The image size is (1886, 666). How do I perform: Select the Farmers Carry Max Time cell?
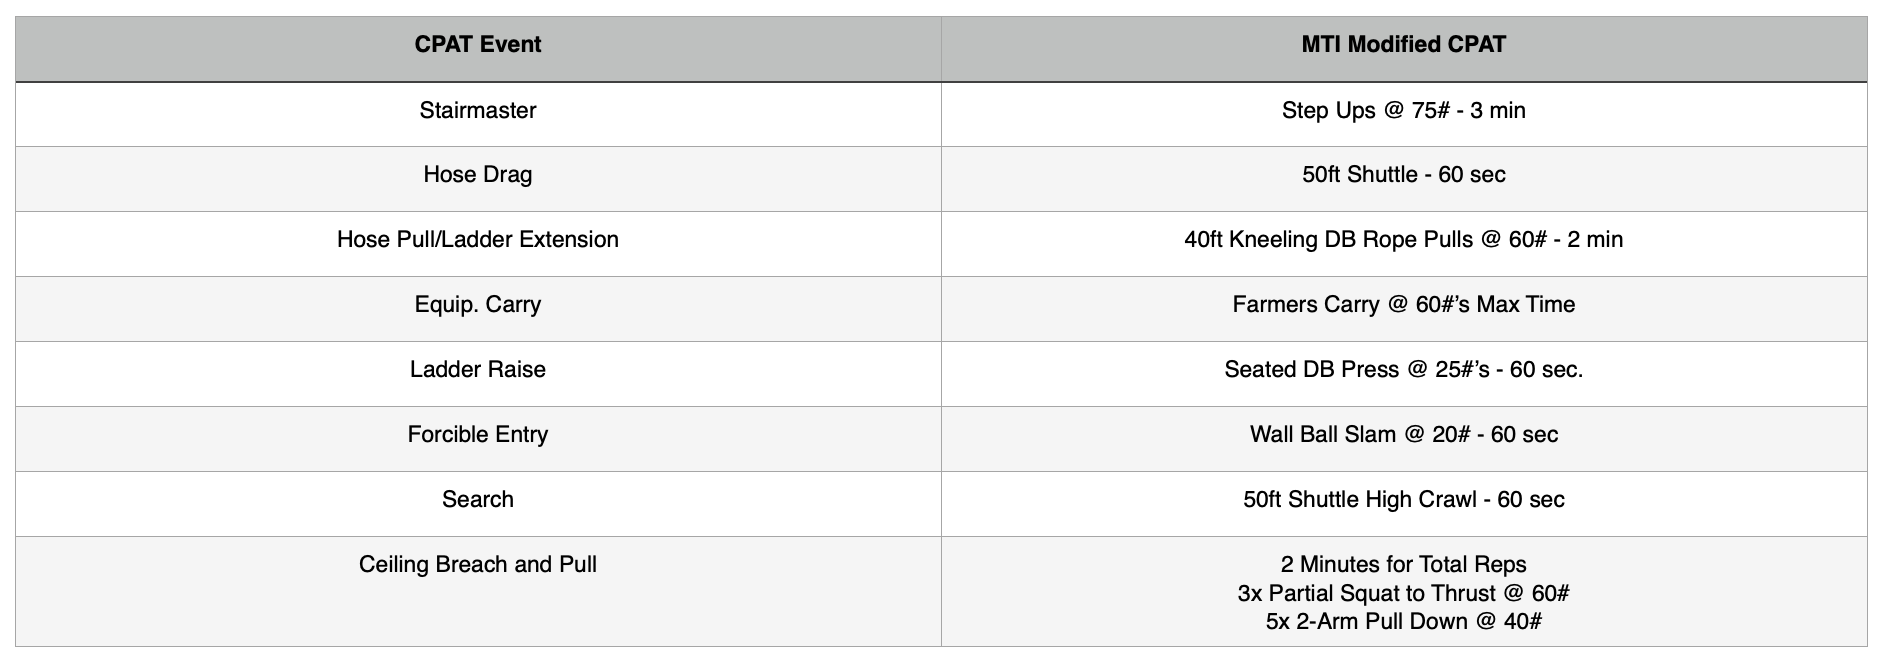pyautogui.click(x=1403, y=305)
